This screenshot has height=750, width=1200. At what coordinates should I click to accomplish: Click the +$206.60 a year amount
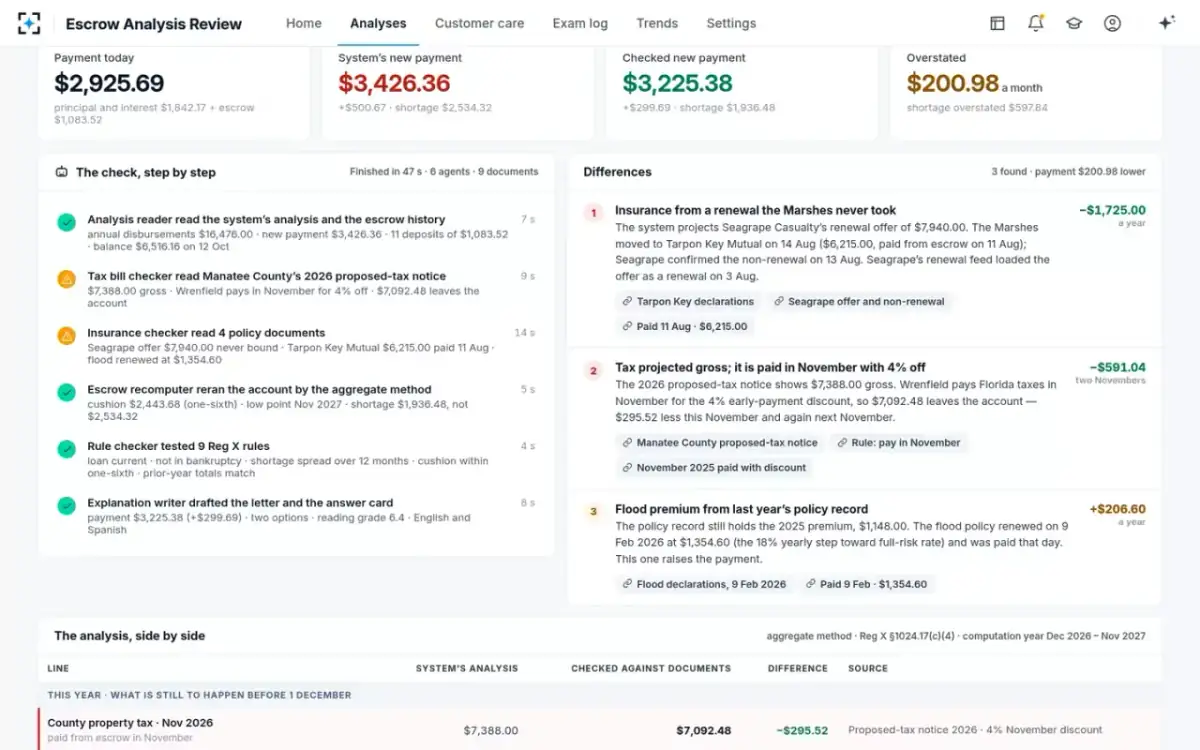coord(1117,509)
